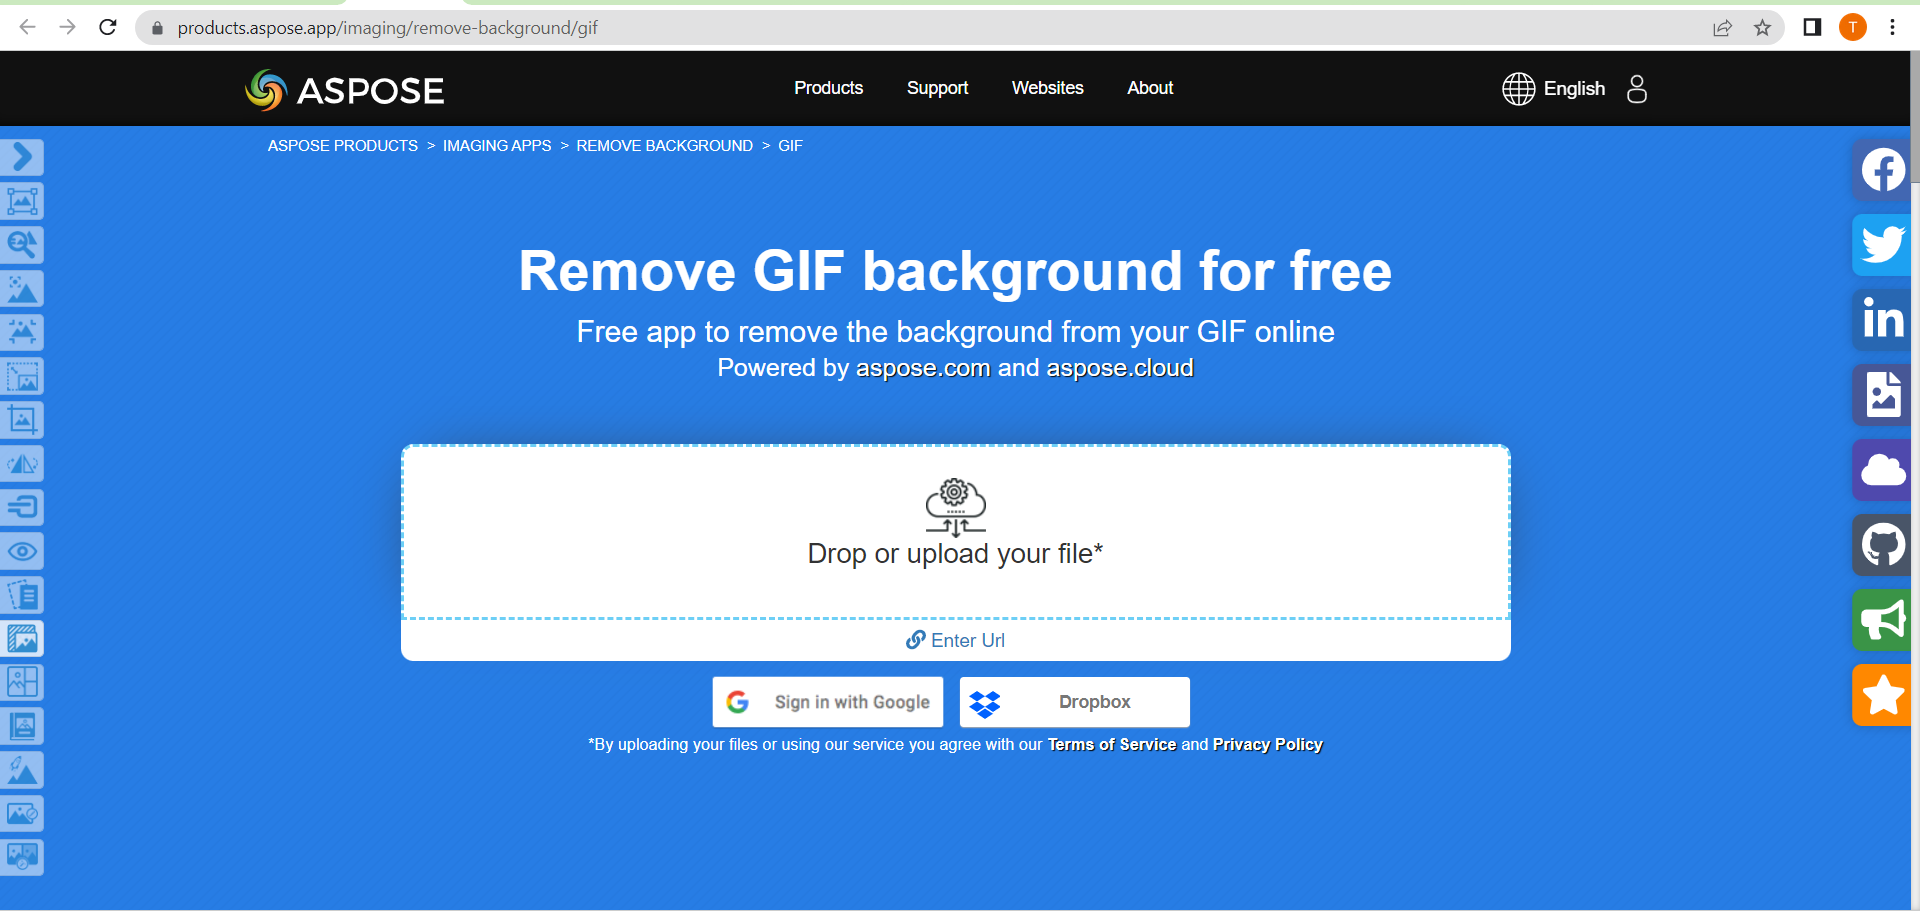
Task: Open the image viewer eye icon
Action: click(22, 551)
